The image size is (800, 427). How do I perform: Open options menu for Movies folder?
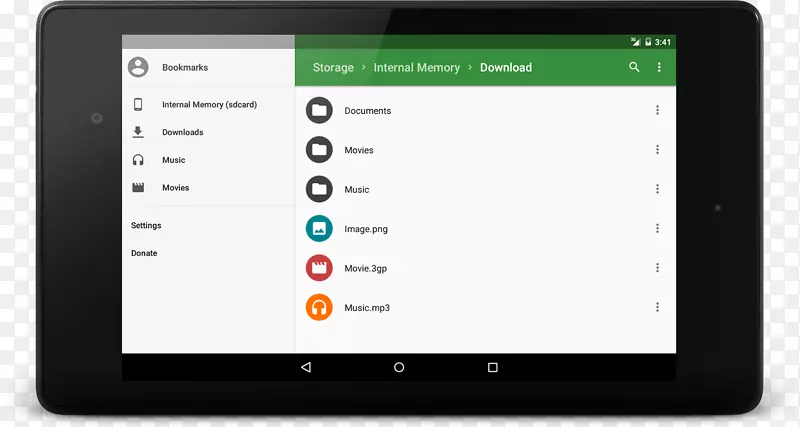[x=657, y=149]
